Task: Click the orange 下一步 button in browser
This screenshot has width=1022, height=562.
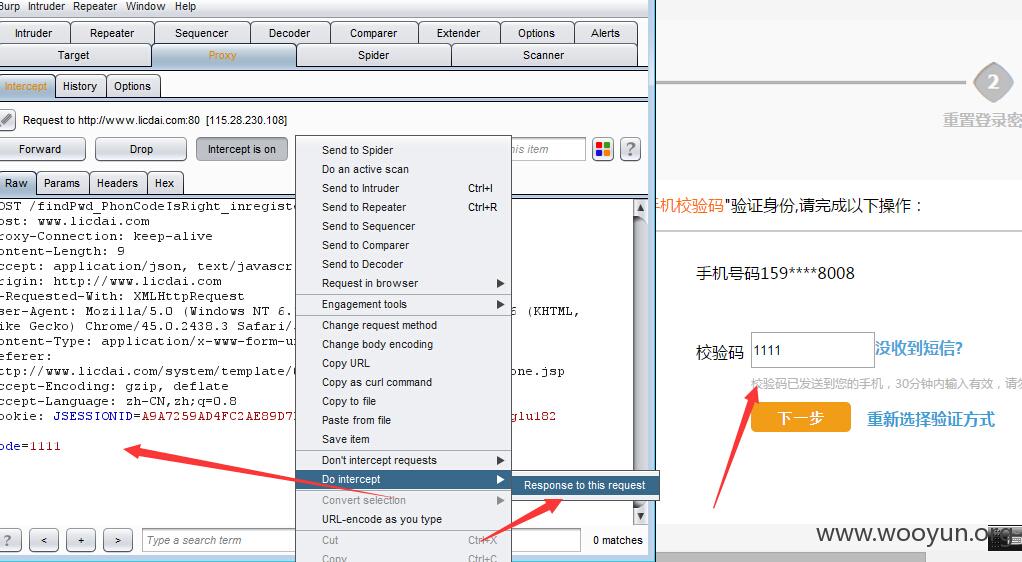Action: click(x=801, y=417)
